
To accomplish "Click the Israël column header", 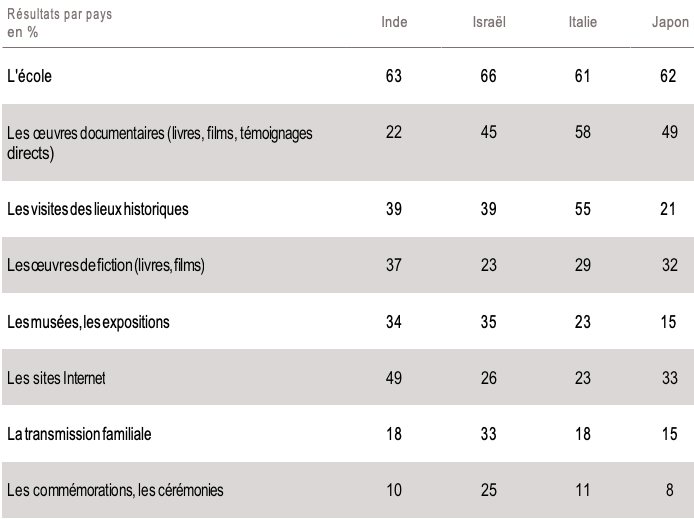I will 489,22.
